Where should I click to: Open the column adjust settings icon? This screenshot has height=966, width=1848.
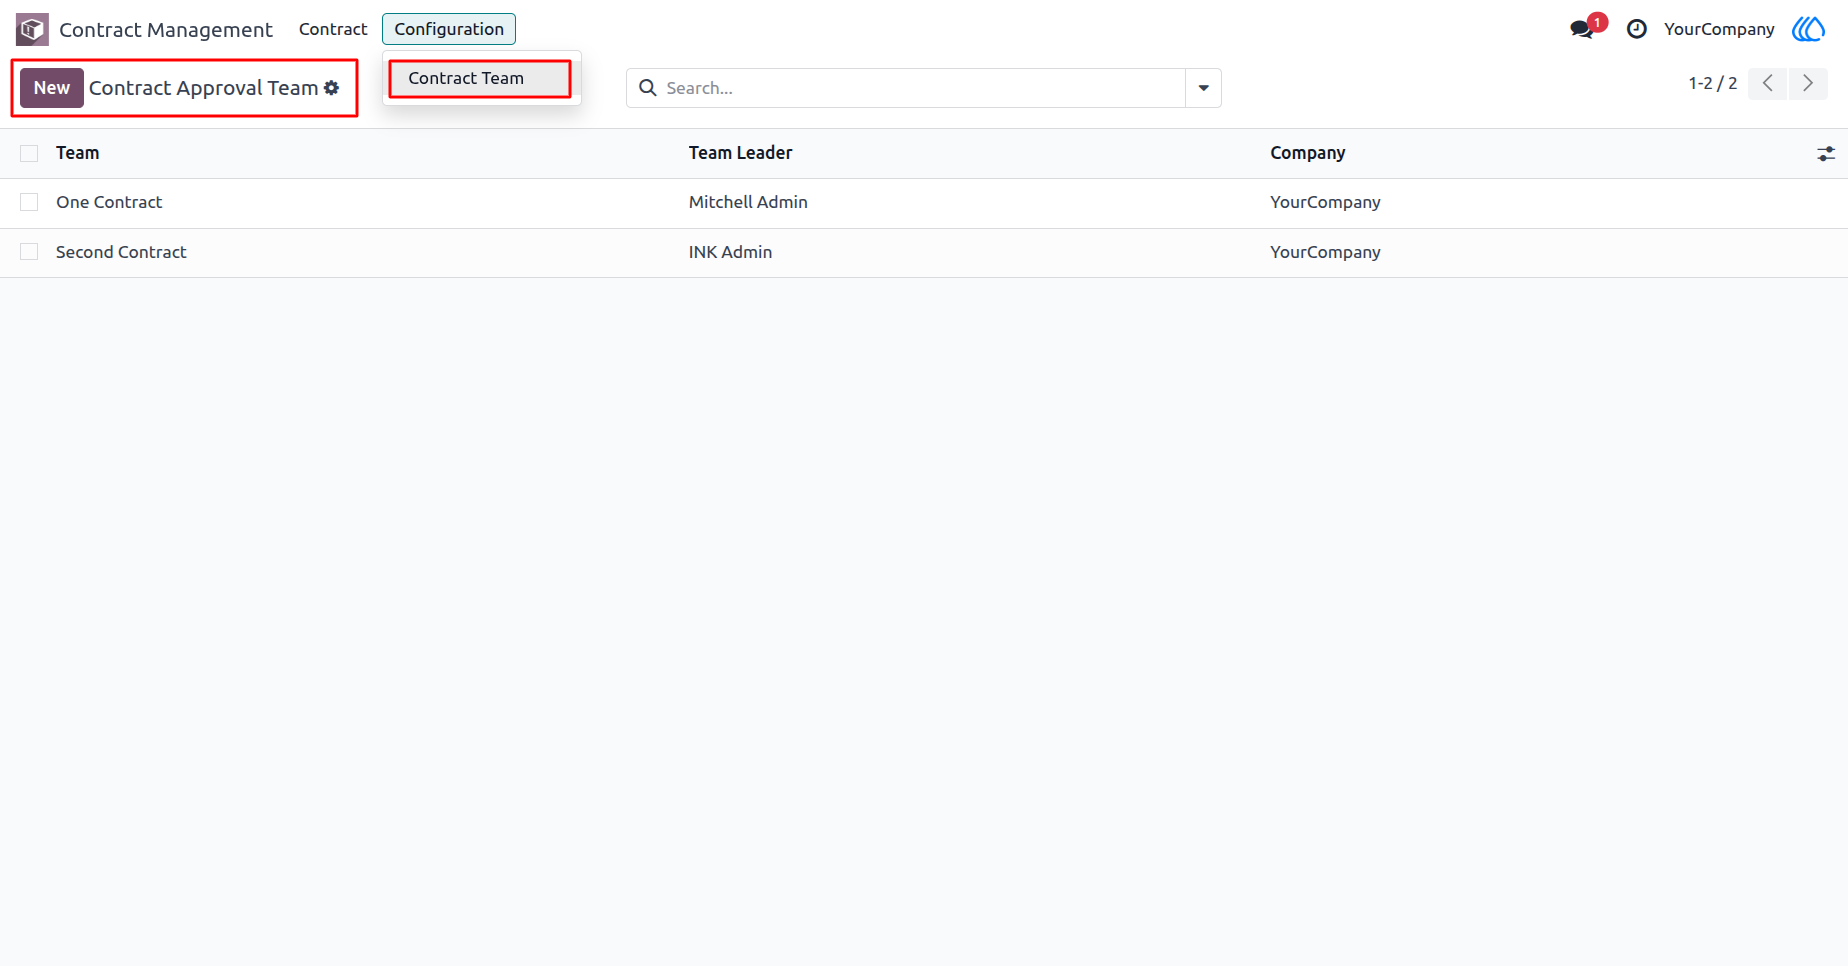click(x=1826, y=154)
